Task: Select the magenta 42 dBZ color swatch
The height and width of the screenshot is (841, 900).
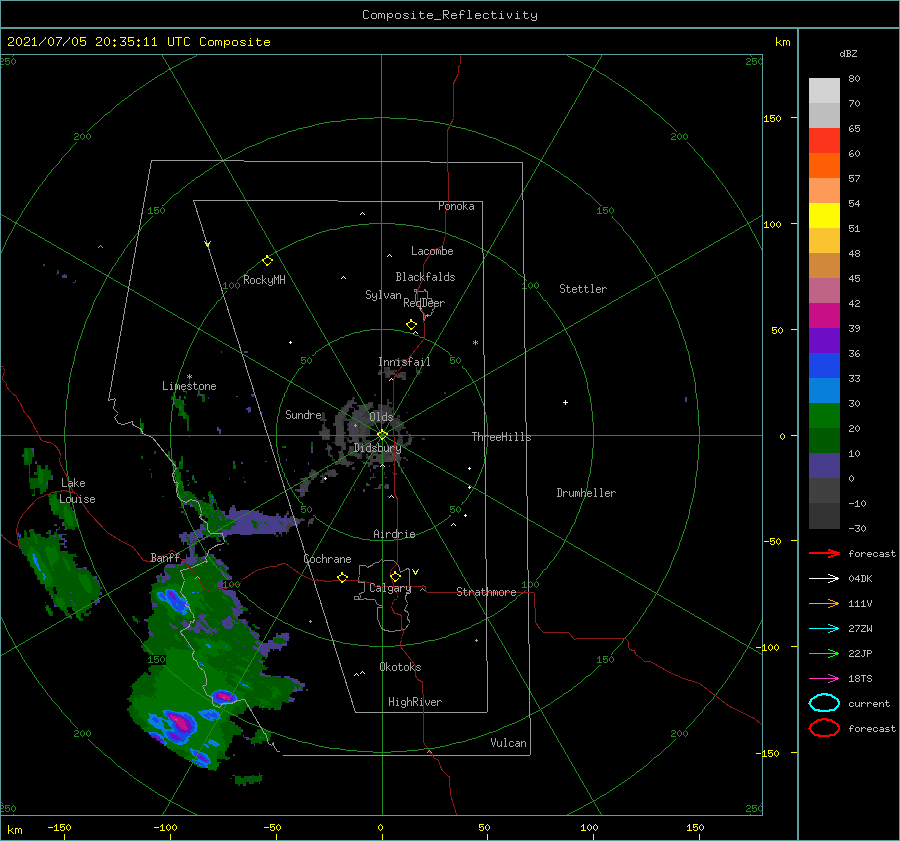Action: pyautogui.click(x=824, y=316)
